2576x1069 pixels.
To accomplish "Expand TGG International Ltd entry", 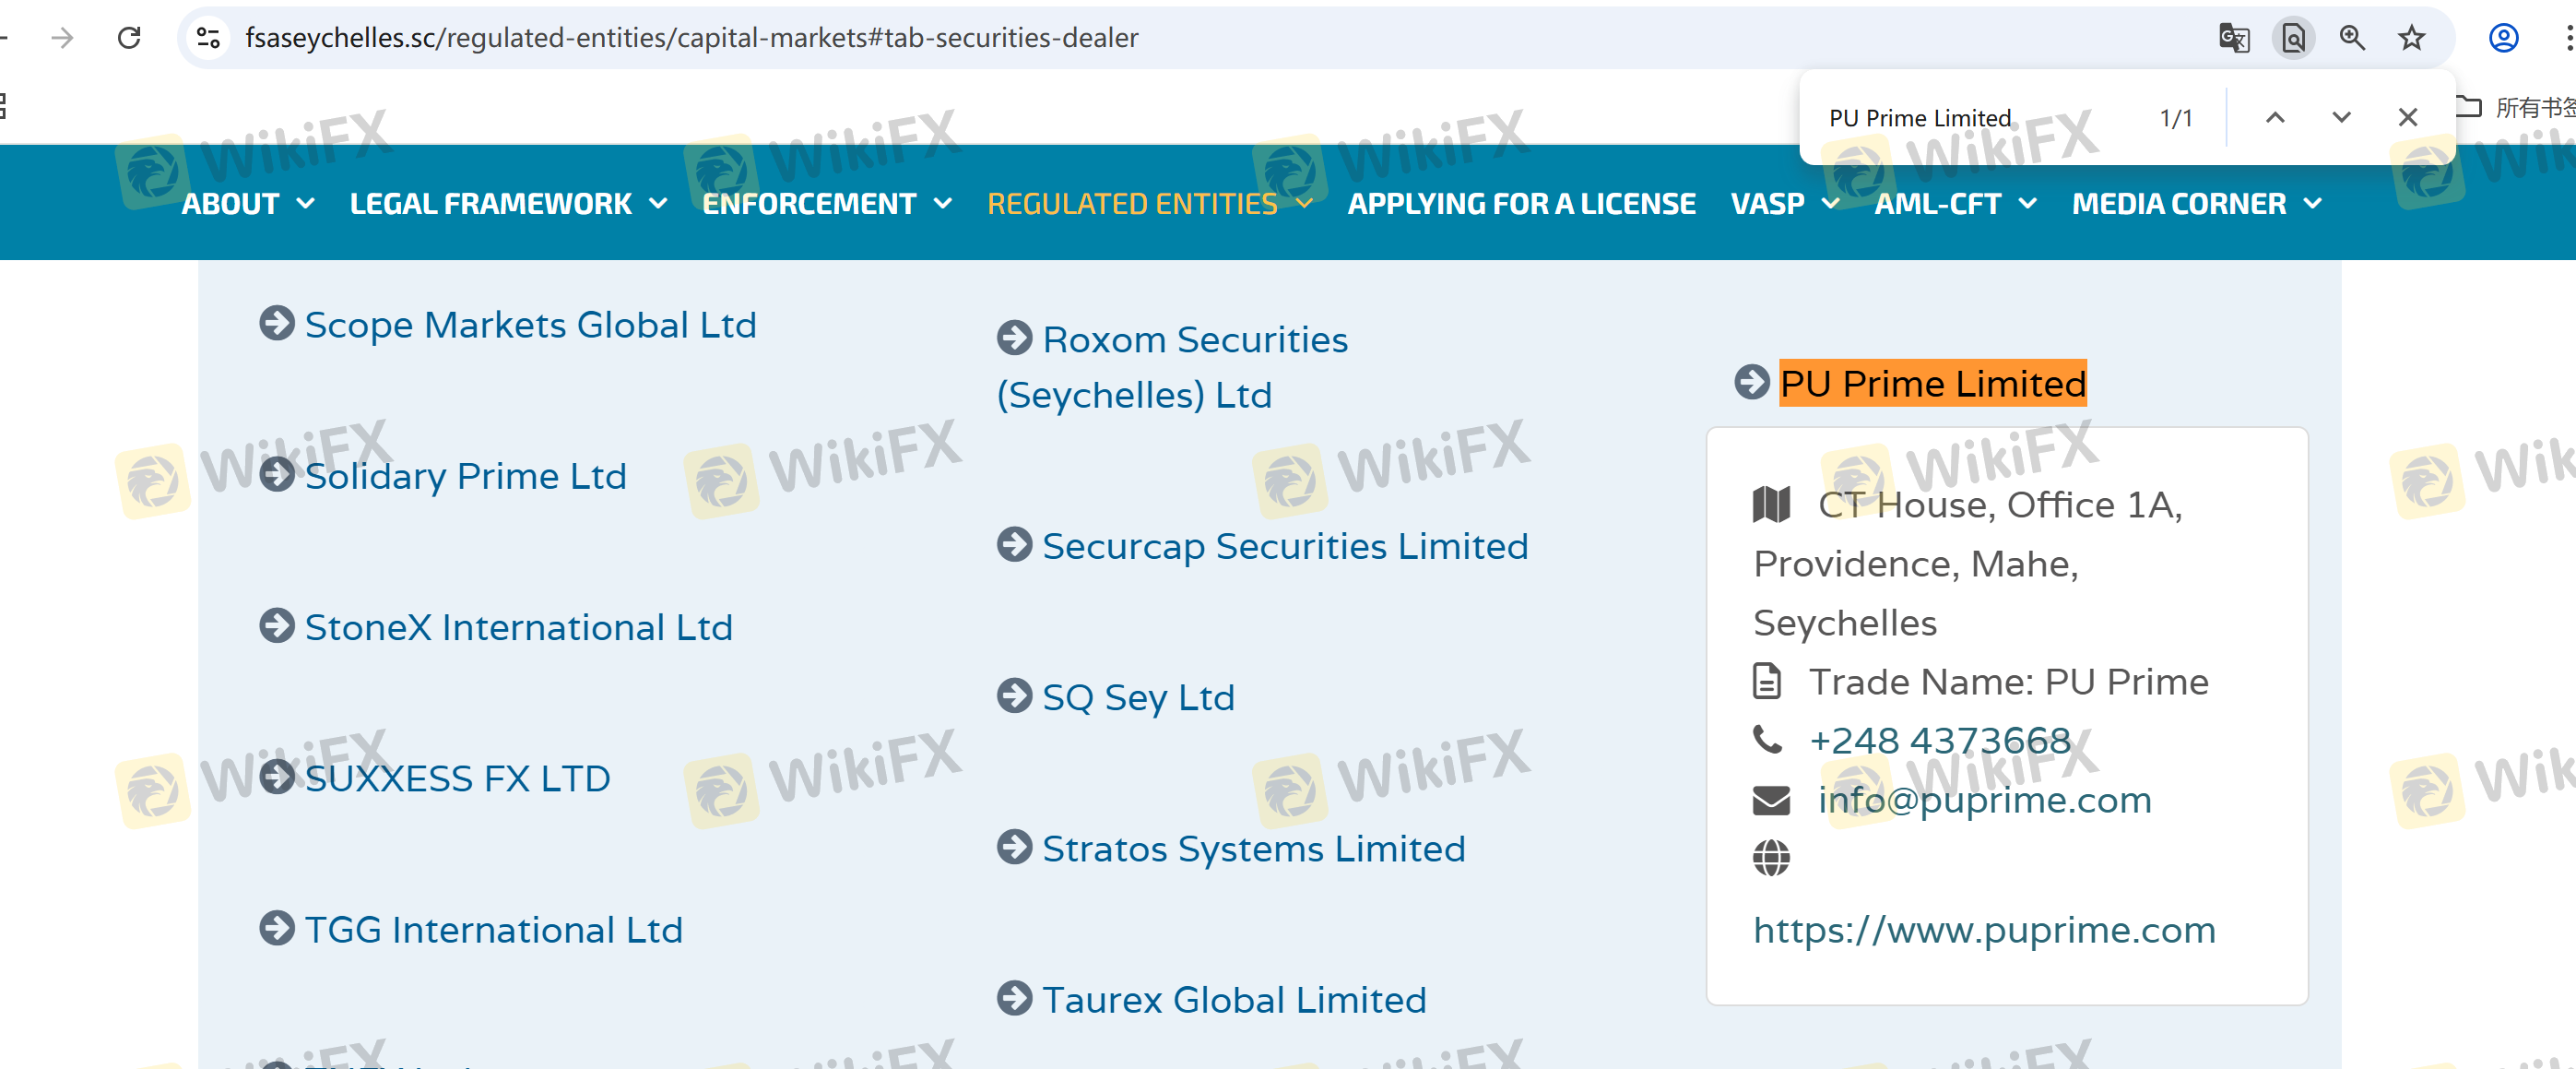I will coord(493,930).
